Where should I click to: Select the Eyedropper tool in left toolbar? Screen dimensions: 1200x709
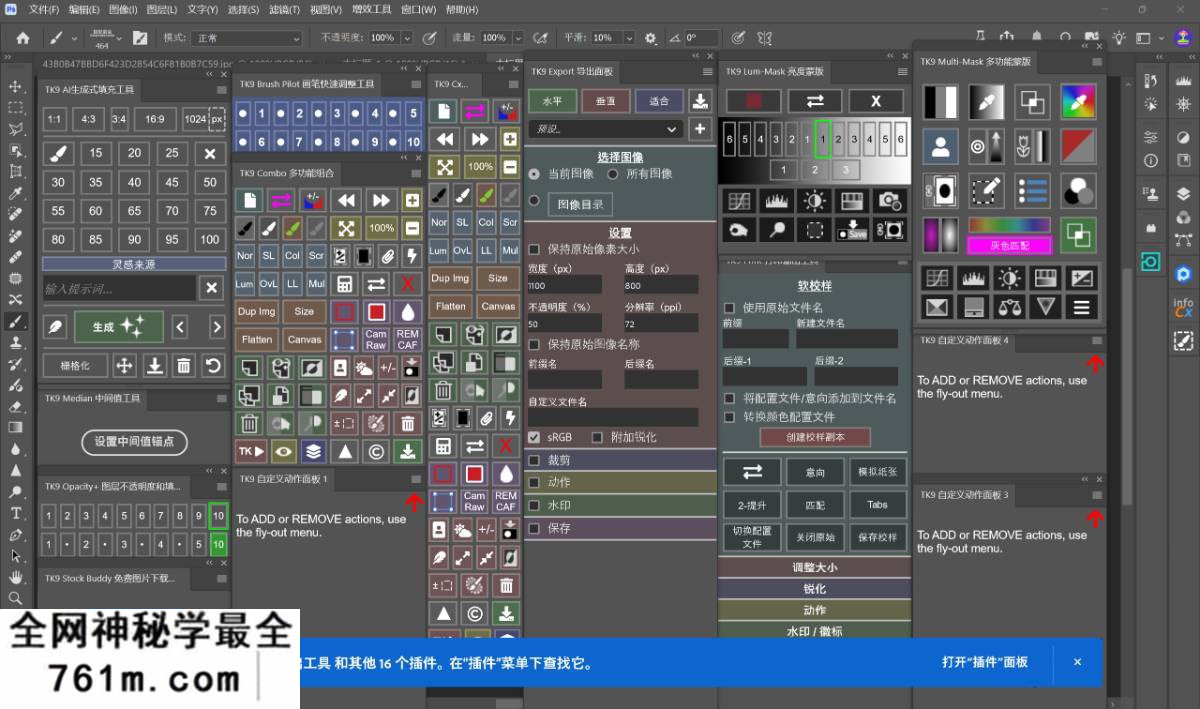(x=15, y=193)
